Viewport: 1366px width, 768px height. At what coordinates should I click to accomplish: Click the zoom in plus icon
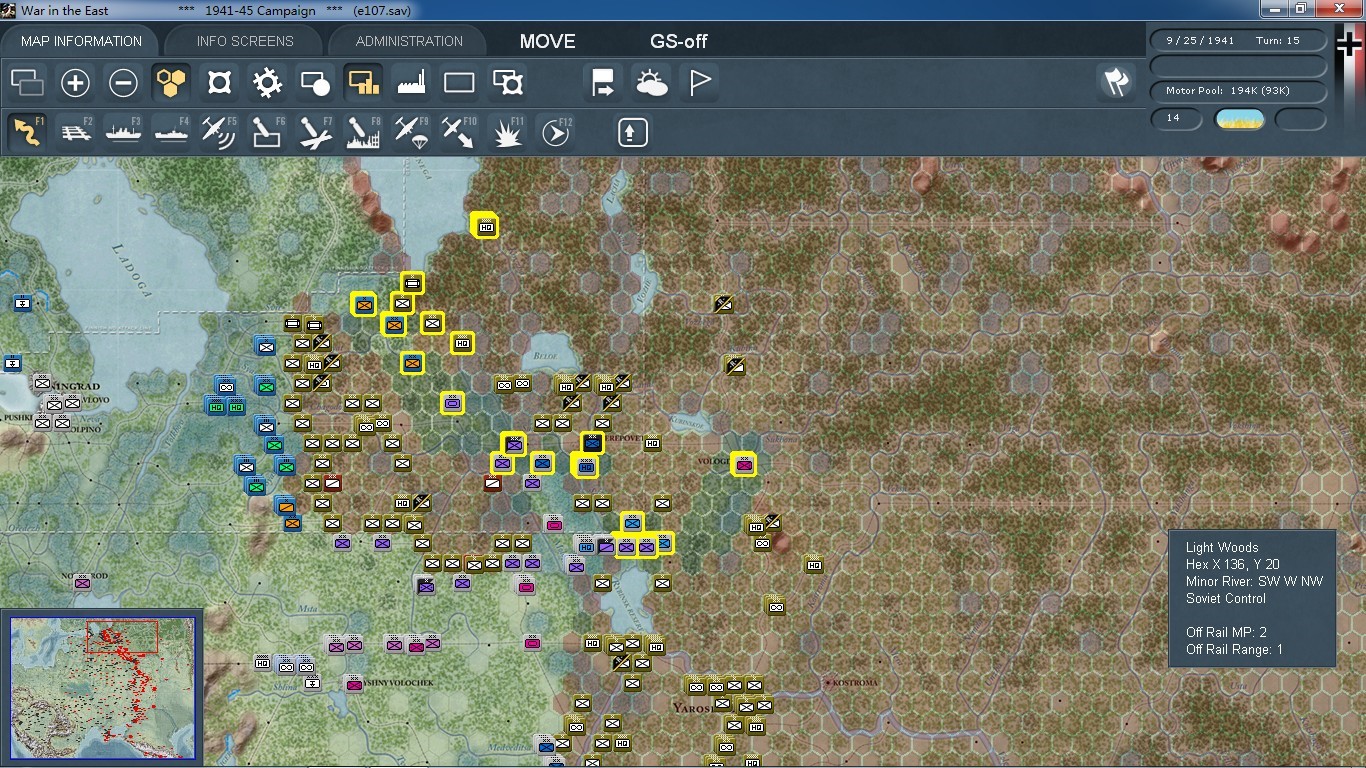point(75,83)
